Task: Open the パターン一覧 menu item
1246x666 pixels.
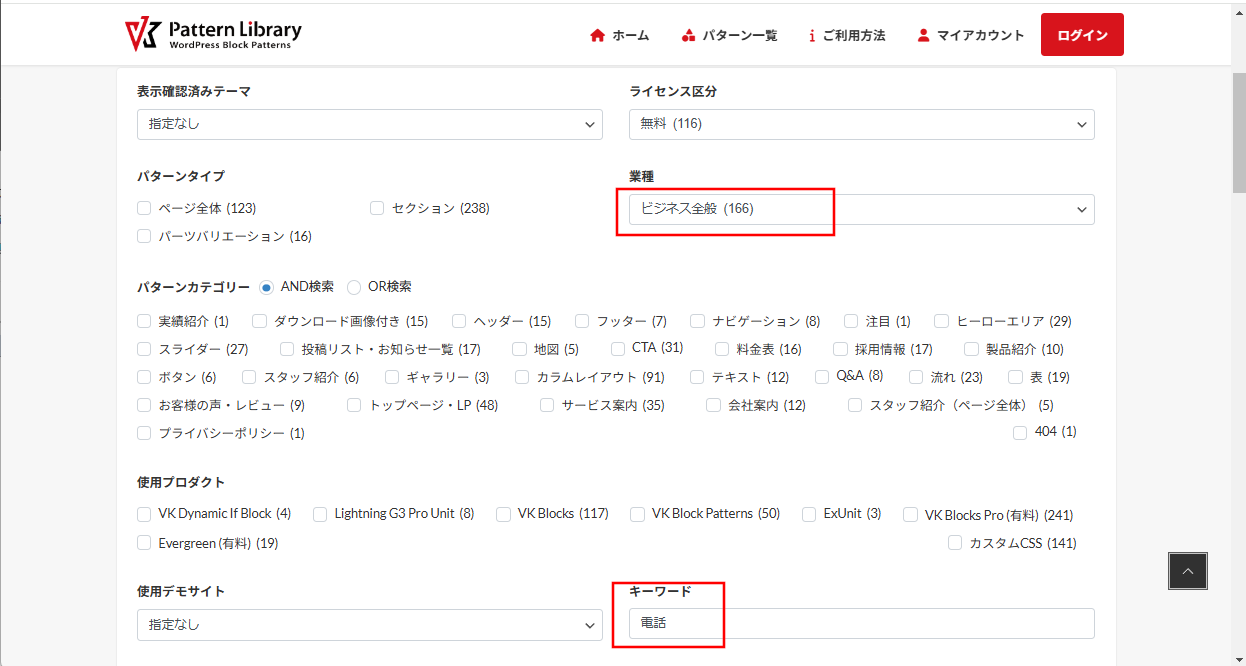Action: [739, 35]
